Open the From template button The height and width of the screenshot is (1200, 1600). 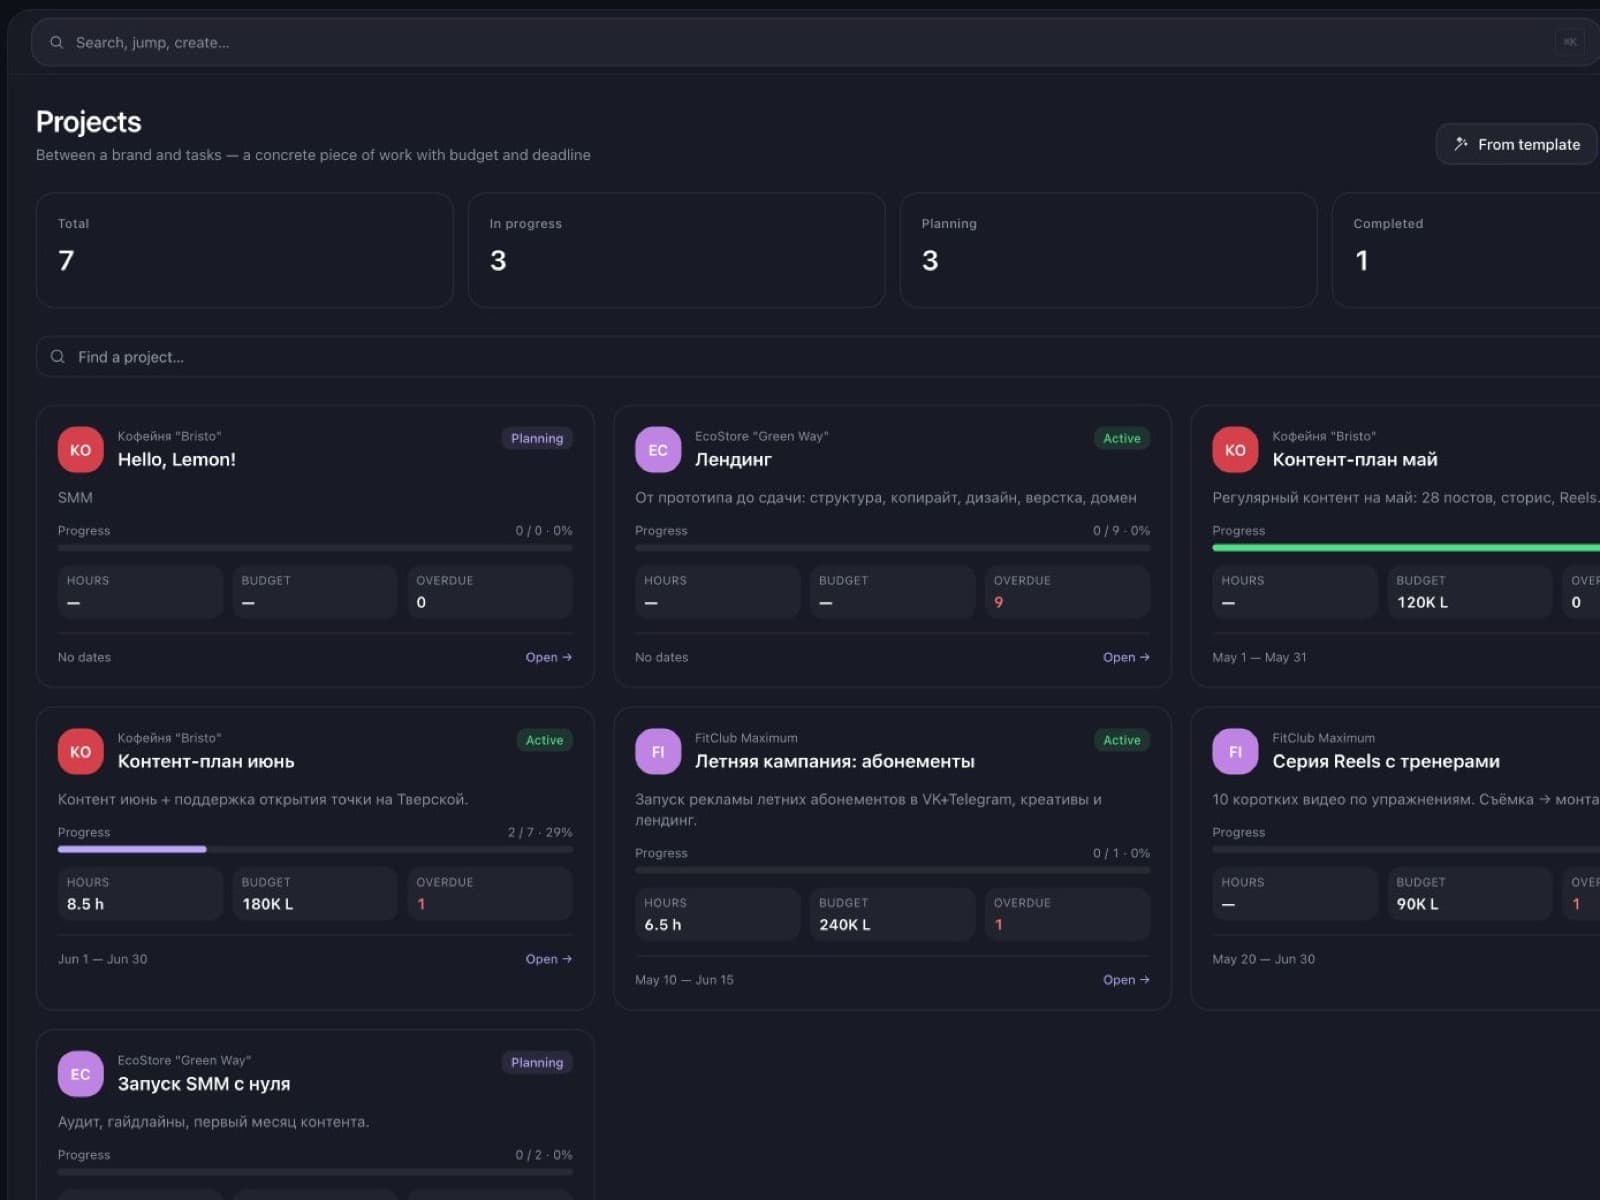1516,144
